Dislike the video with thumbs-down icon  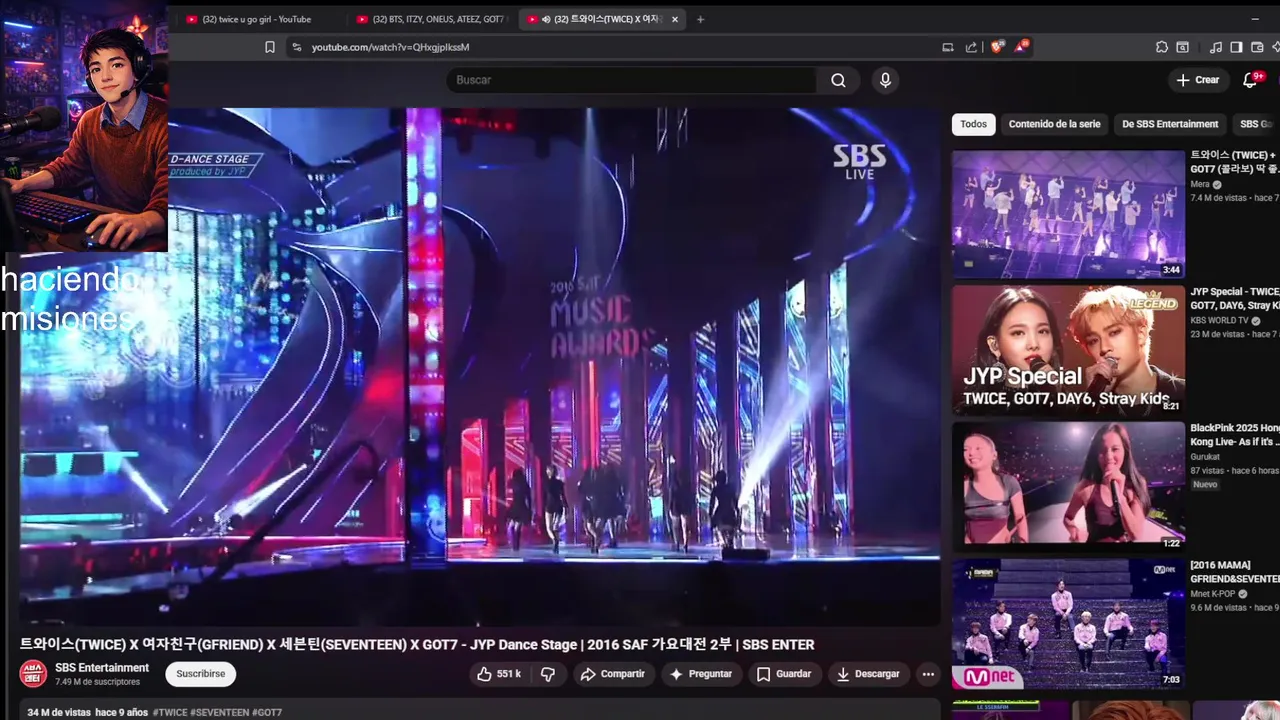pyautogui.click(x=548, y=674)
